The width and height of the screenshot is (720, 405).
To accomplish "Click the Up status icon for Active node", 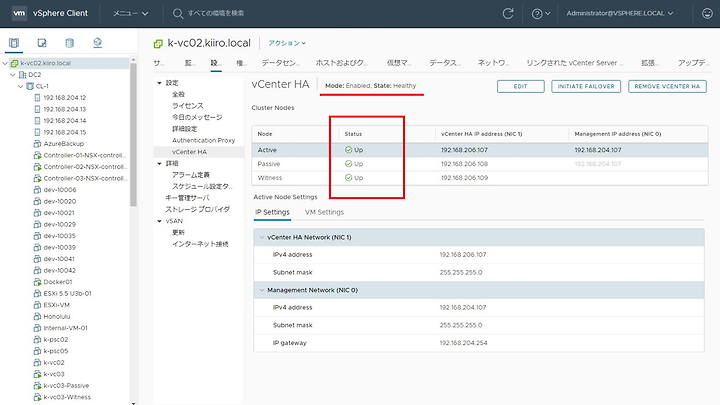I will point(349,150).
